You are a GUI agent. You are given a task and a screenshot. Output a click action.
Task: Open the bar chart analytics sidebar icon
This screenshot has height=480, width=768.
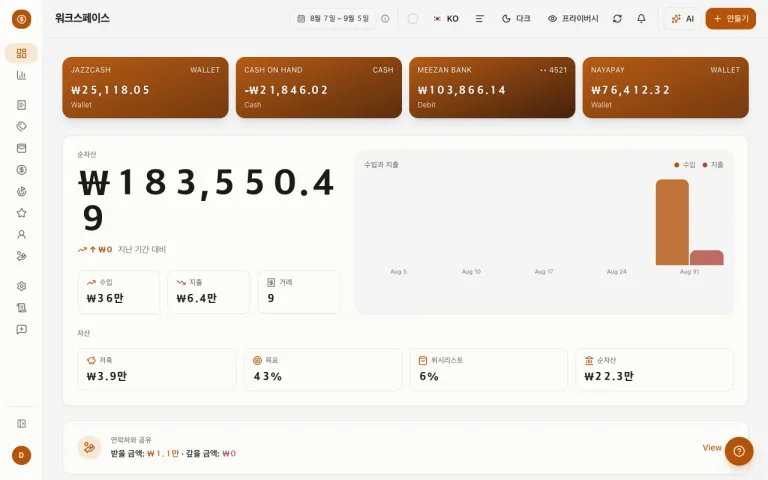click(21, 75)
